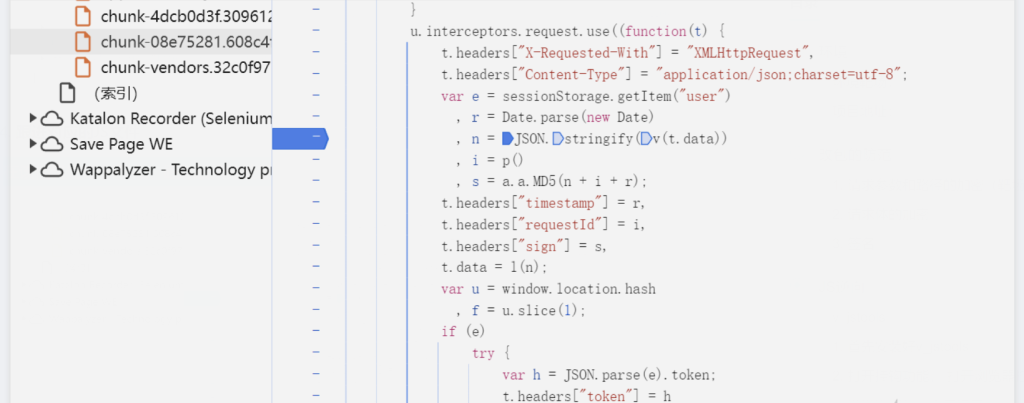Enable inline breakpoint before stringify
The image size is (1024, 403).
(x=557, y=139)
